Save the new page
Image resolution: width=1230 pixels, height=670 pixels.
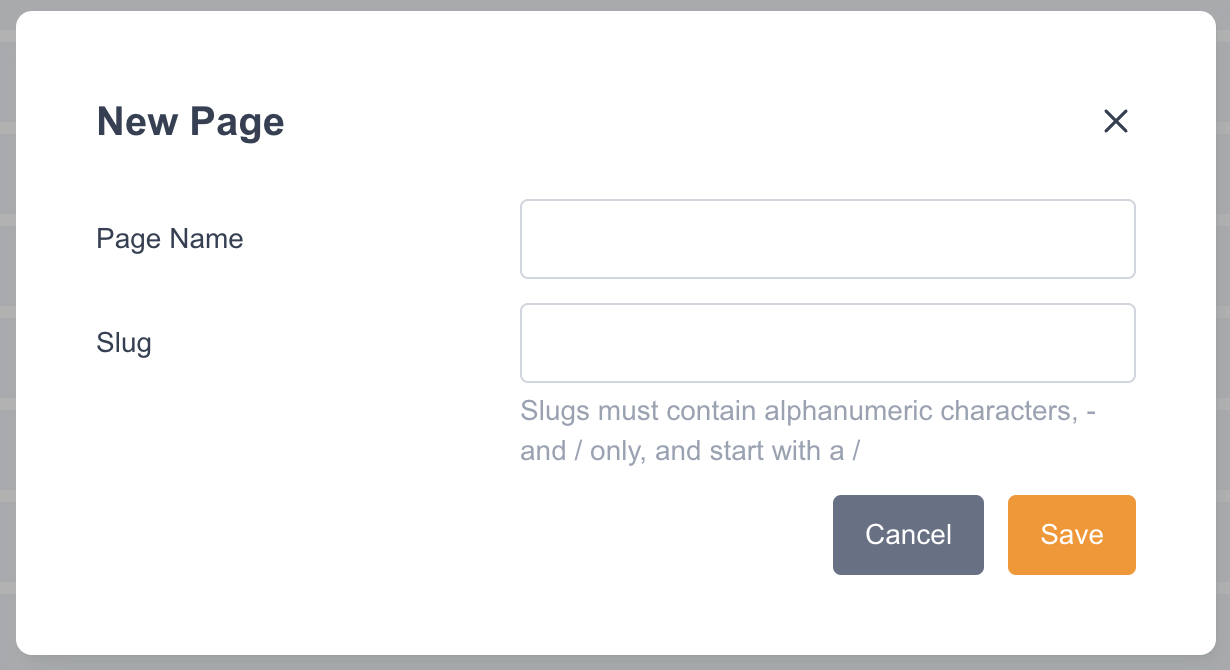pyautogui.click(x=1071, y=535)
